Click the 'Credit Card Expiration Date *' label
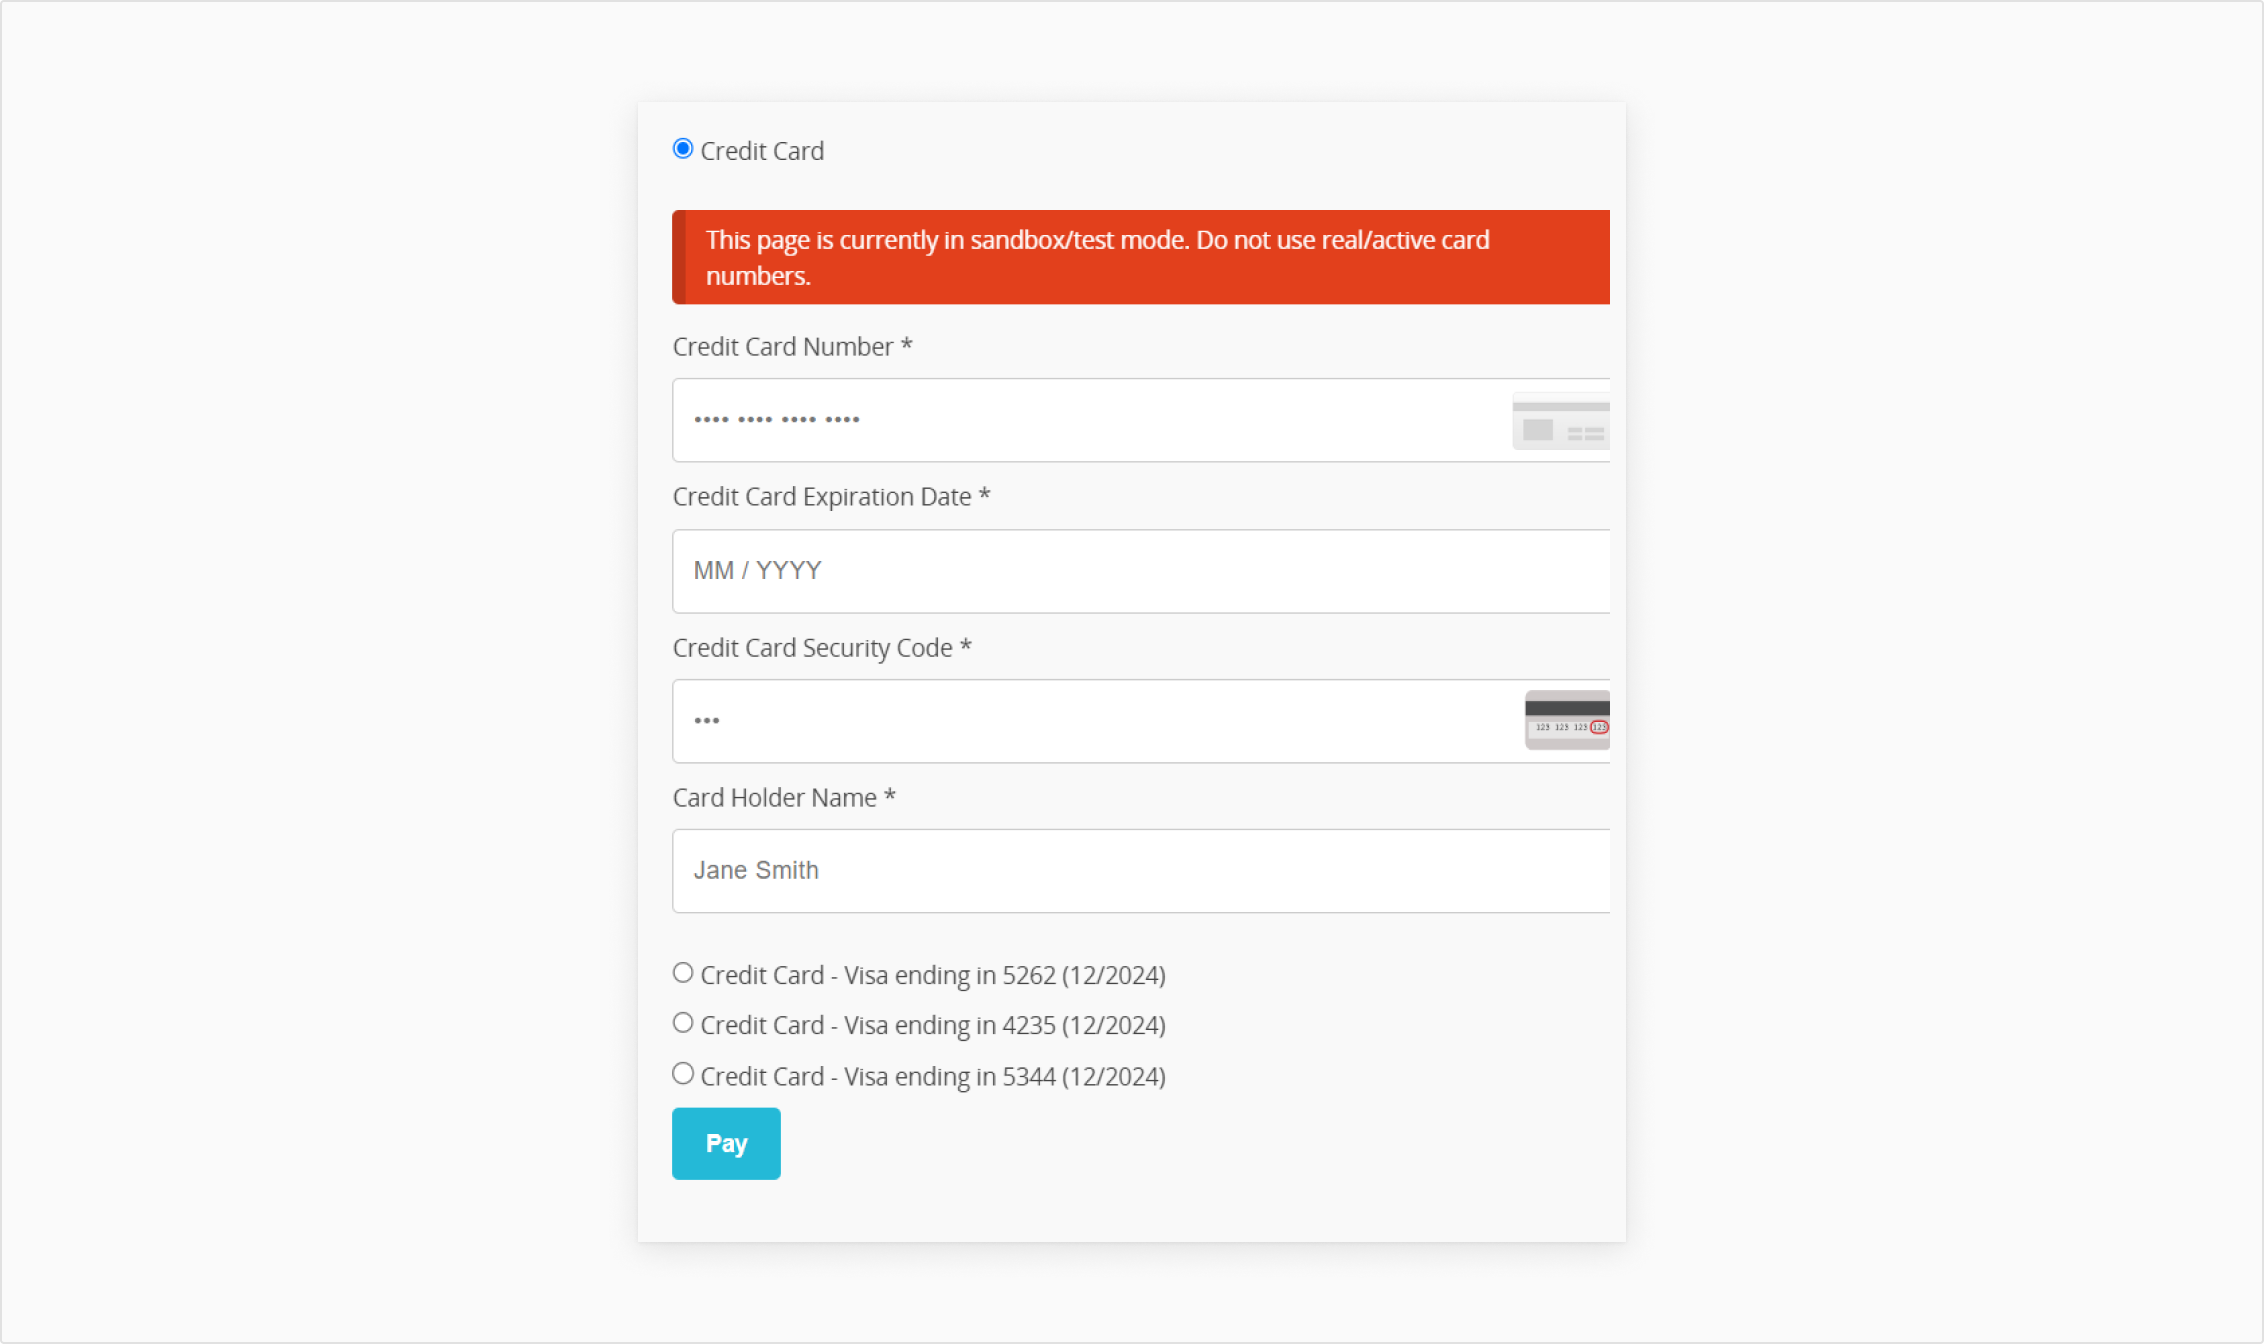Viewport: 2264px width, 1344px height. click(831, 497)
